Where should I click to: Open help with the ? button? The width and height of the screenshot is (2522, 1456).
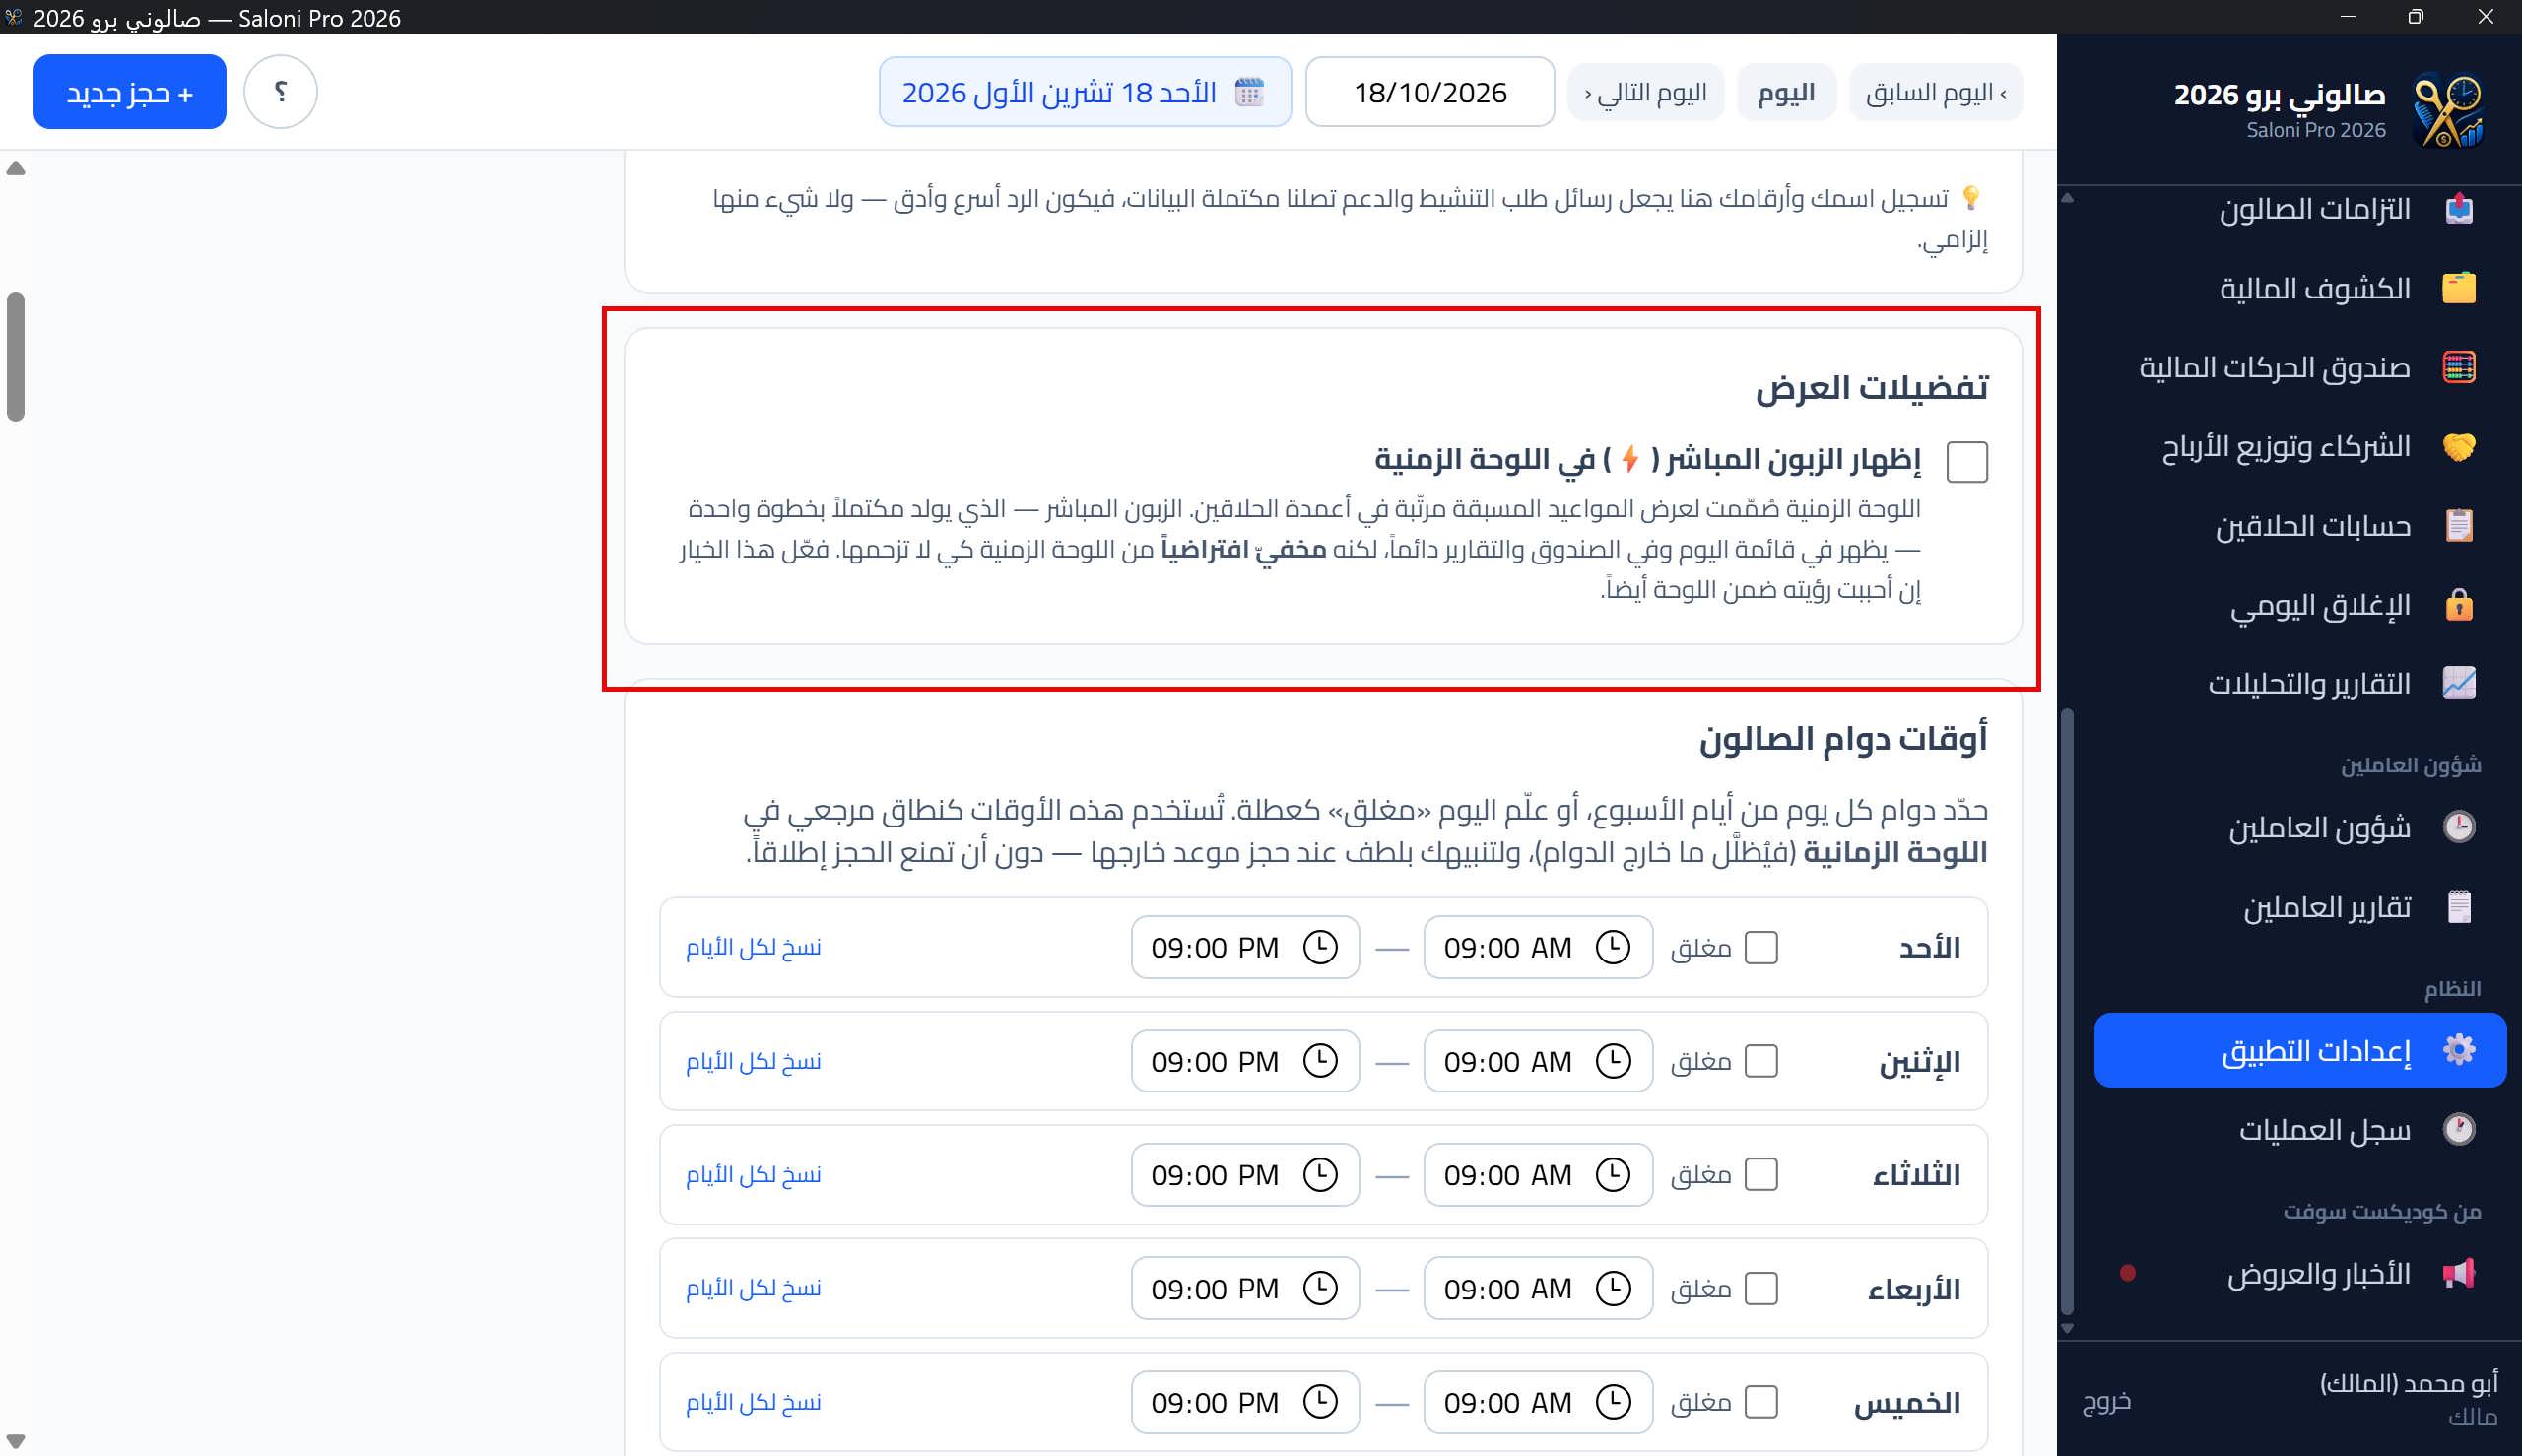[281, 92]
